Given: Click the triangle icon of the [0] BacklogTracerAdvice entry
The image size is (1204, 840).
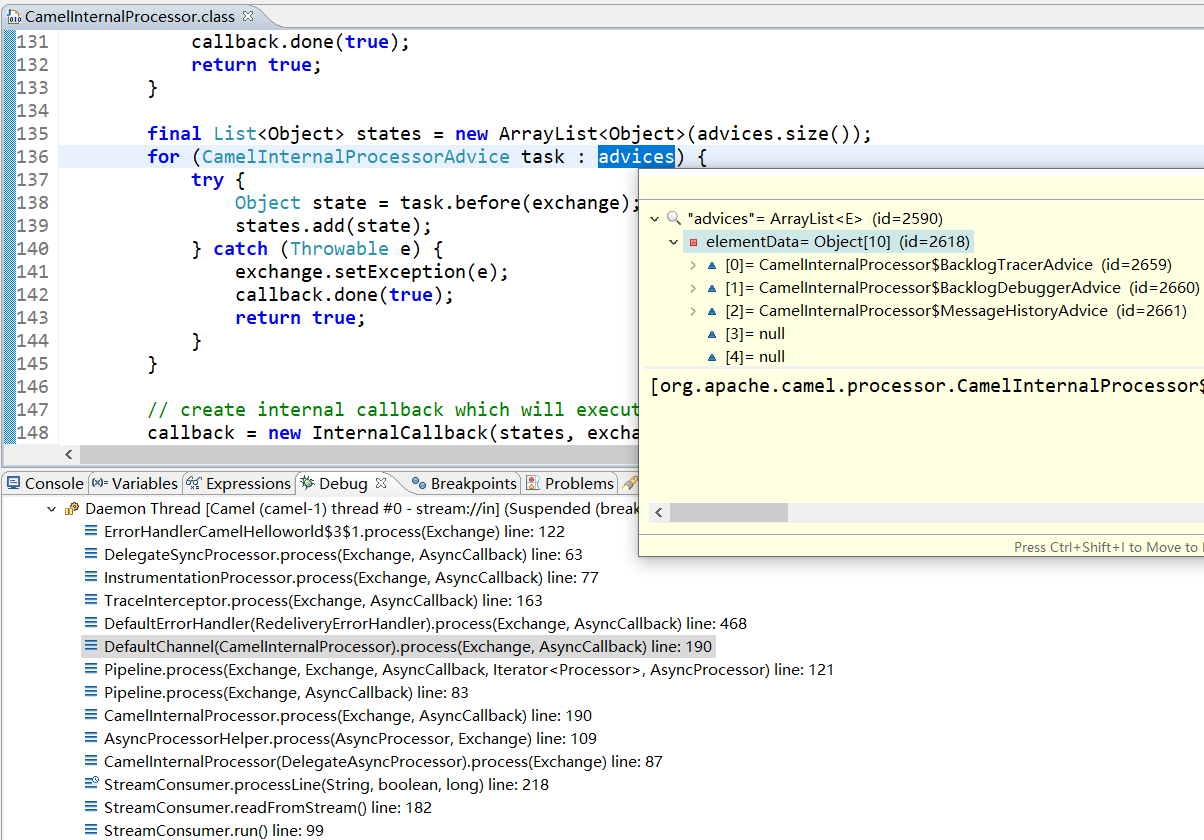Looking at the screenshot, I should [712, 265].
